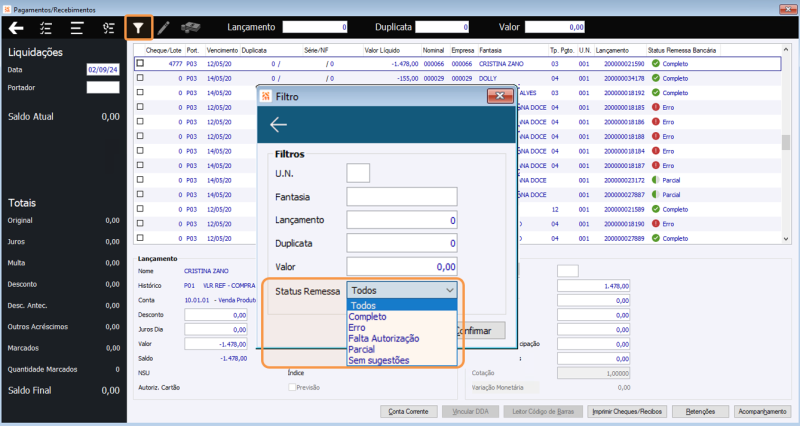Close the Filtro dialog
The image size is (800, 426).
[x=499, y=96]
